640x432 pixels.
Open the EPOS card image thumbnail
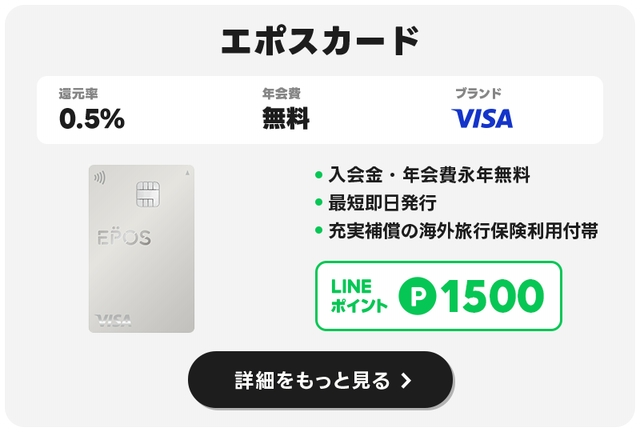pos(145,250)
